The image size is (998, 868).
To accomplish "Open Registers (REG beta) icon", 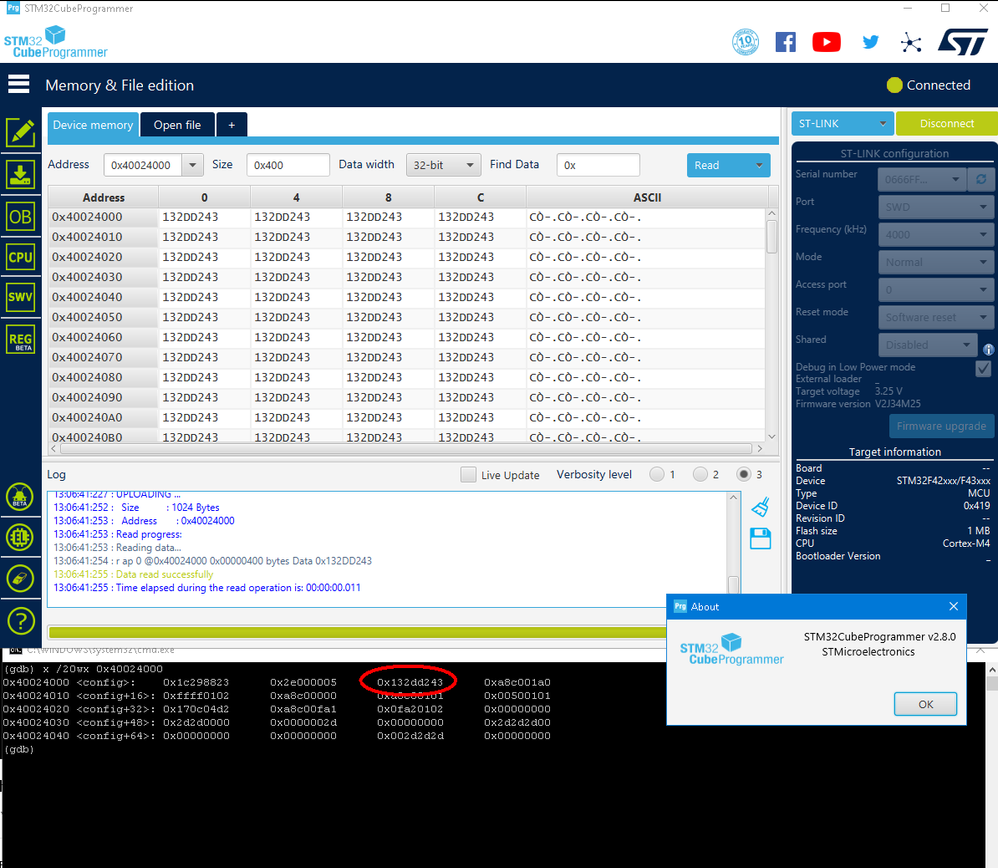I will [x=20, y=339].
